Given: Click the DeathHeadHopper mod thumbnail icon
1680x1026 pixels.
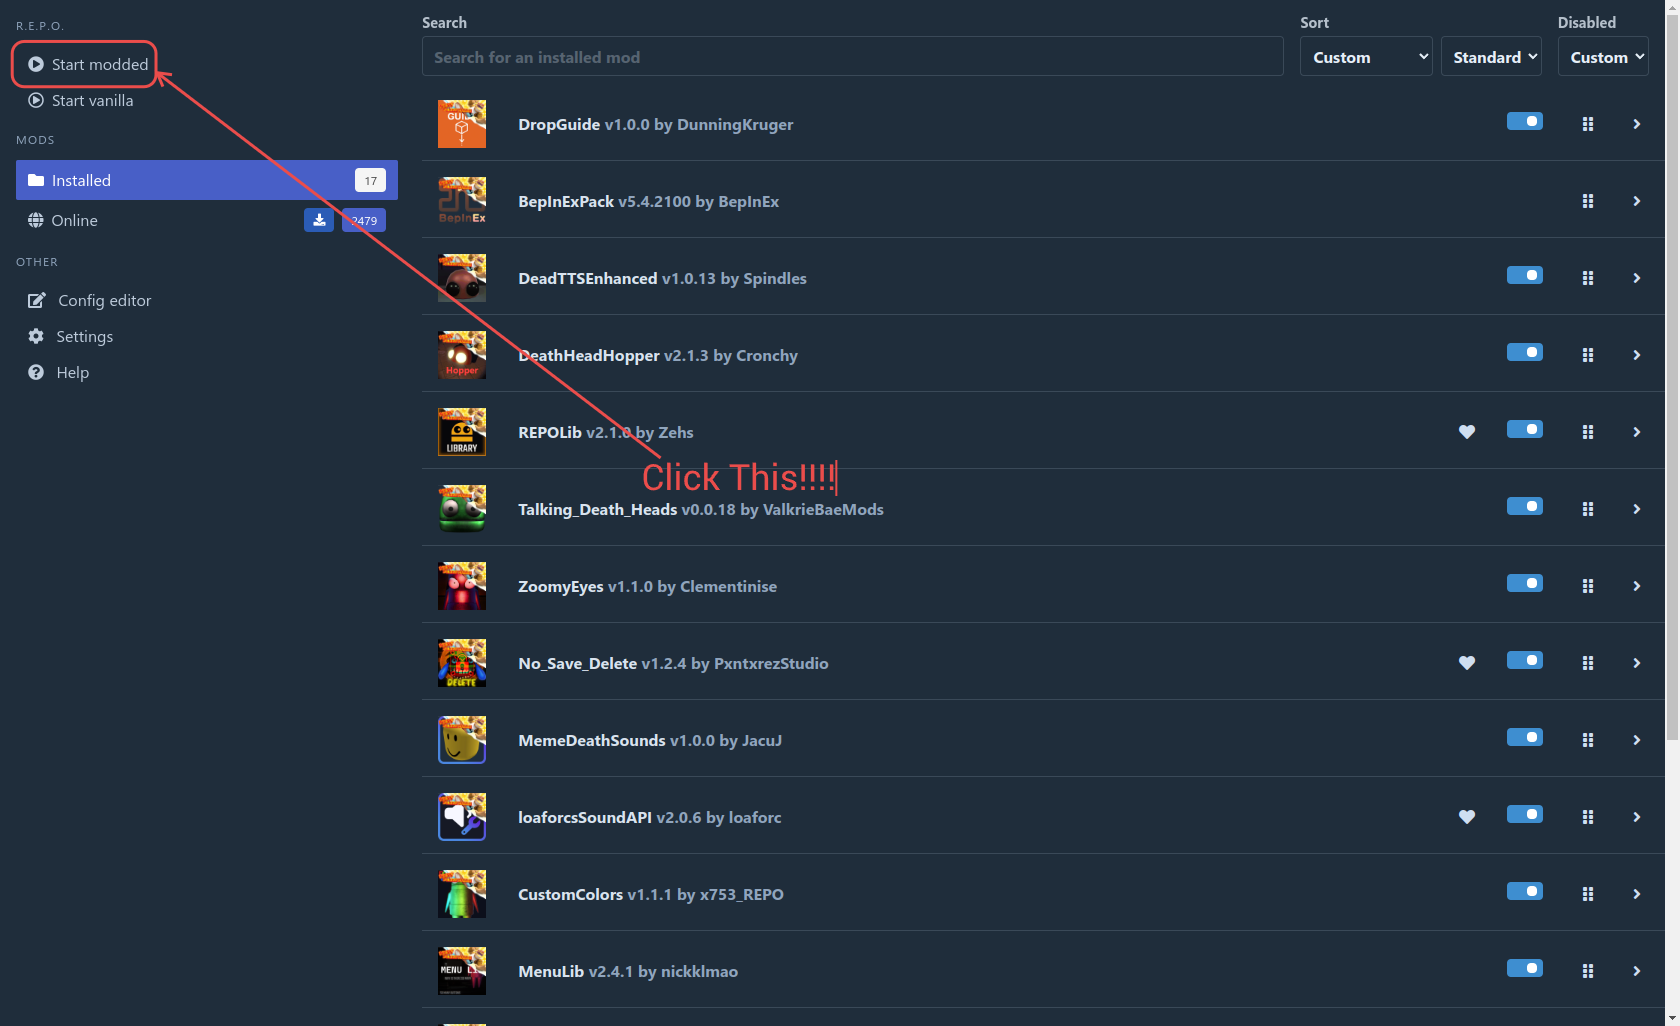Looking at the screenshot, I should tap(462, 355).
